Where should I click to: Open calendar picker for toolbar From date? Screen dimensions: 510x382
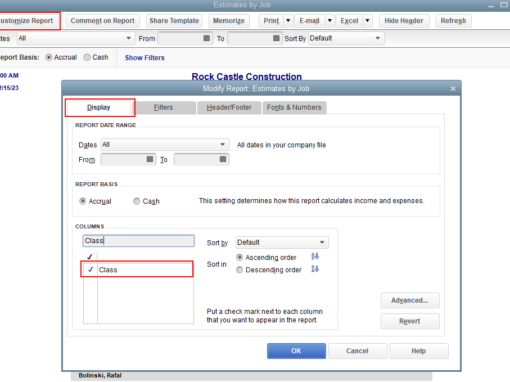207,38
